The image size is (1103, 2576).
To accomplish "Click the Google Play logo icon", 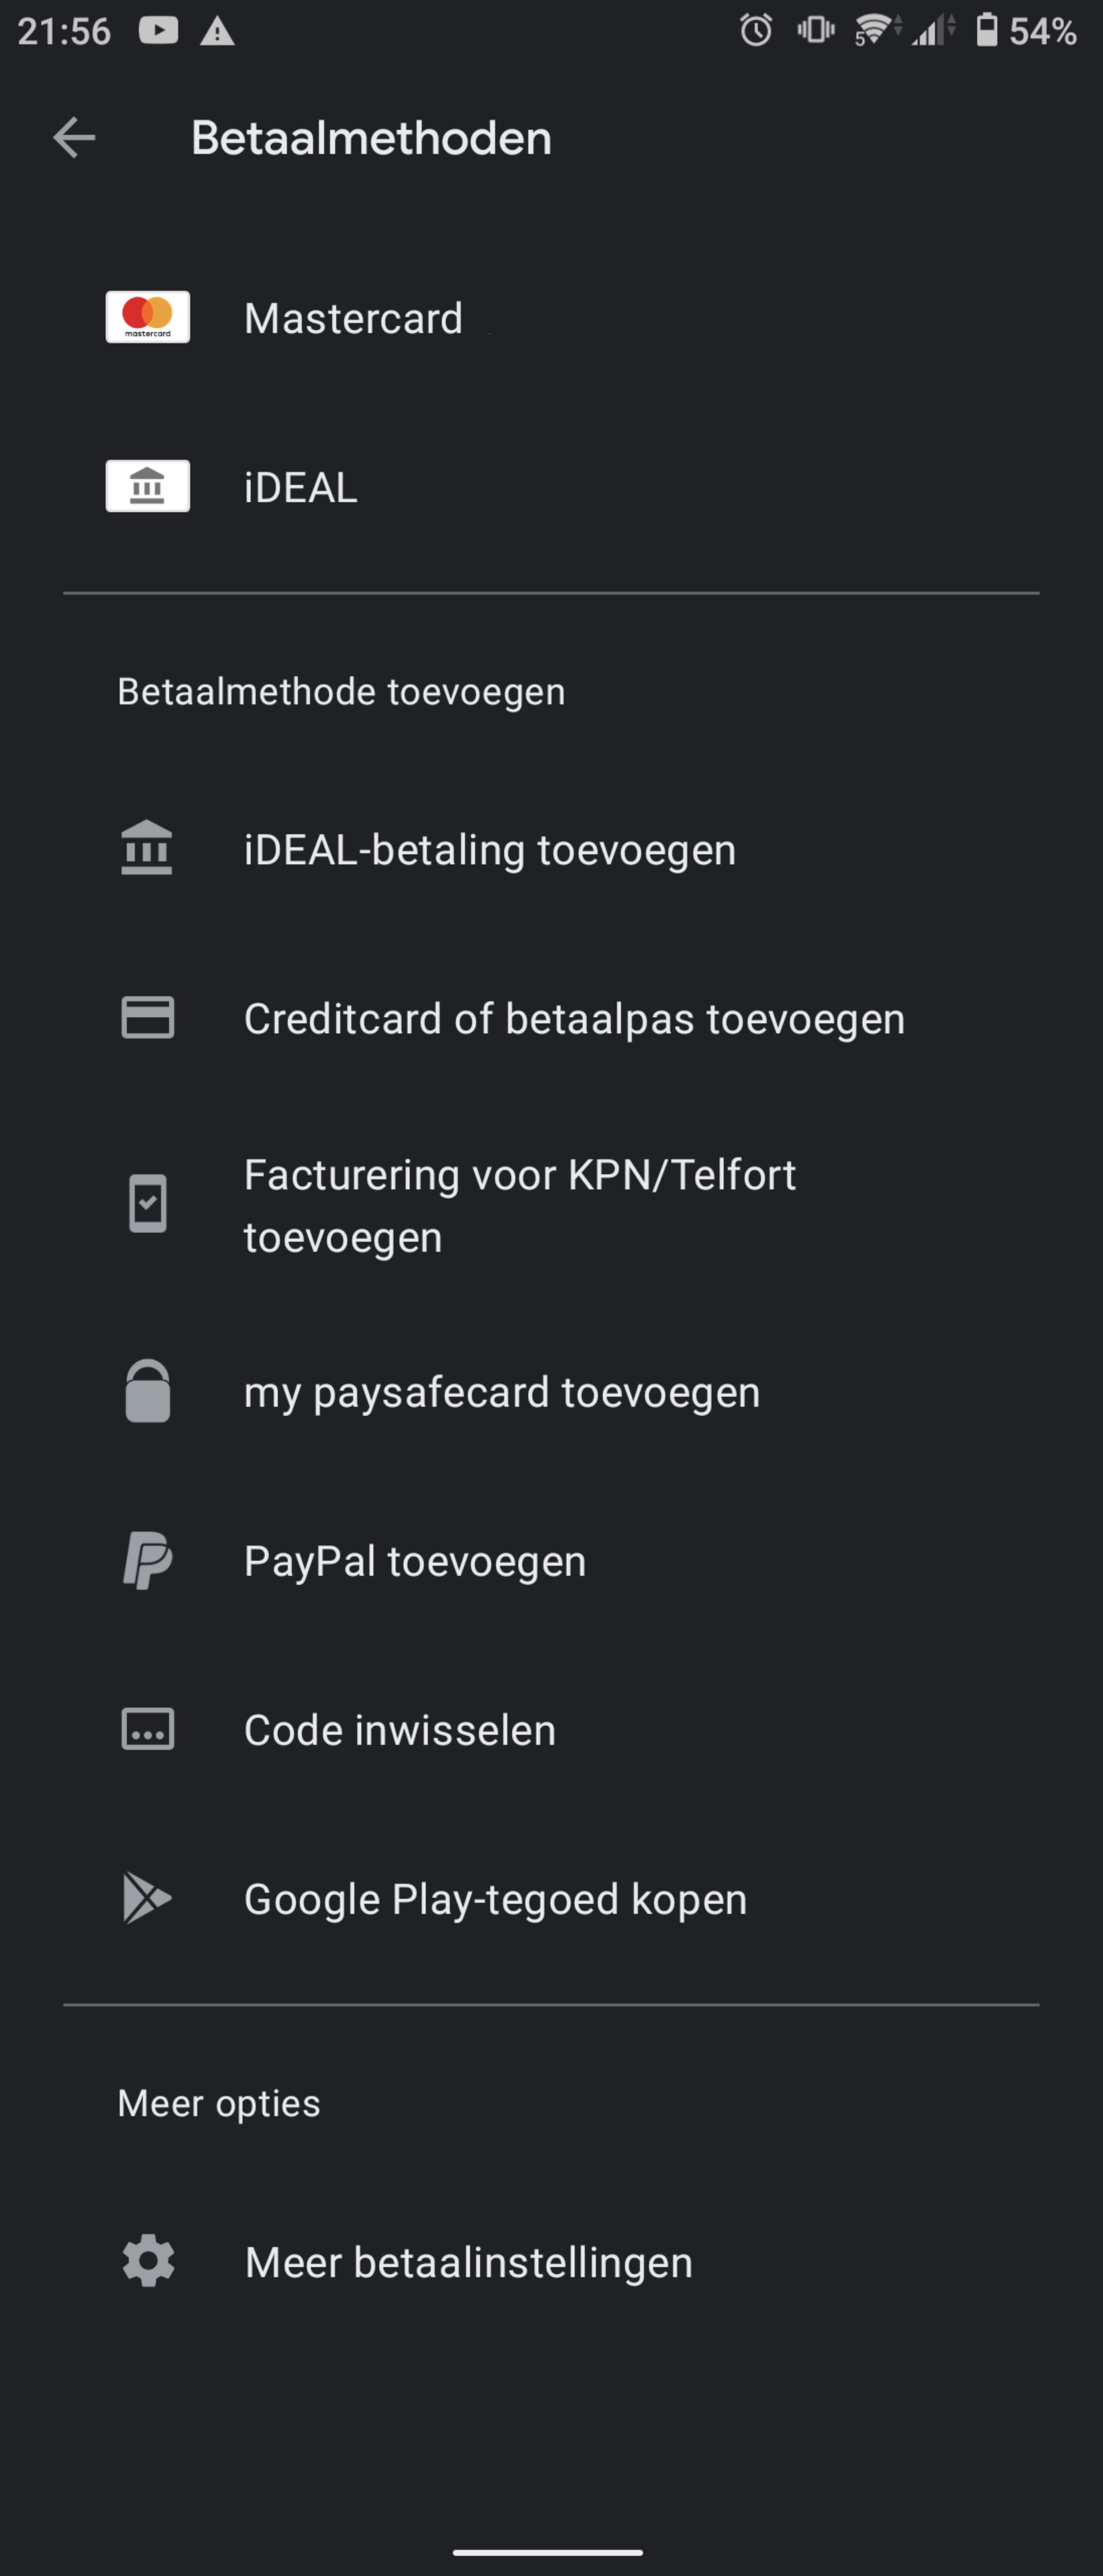I will pos(147,1897).
